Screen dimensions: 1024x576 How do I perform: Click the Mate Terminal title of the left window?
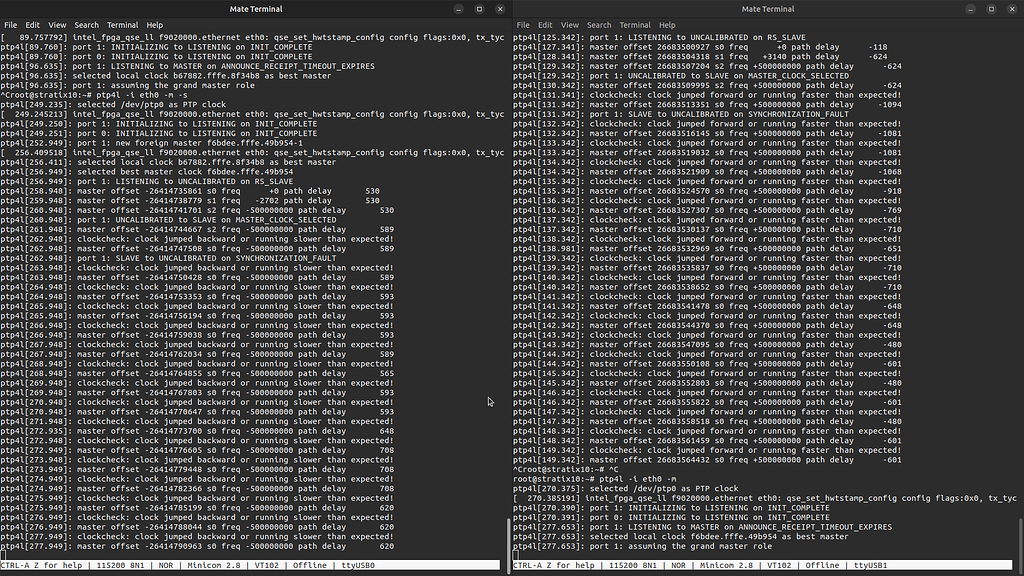[x=257, y=8]
